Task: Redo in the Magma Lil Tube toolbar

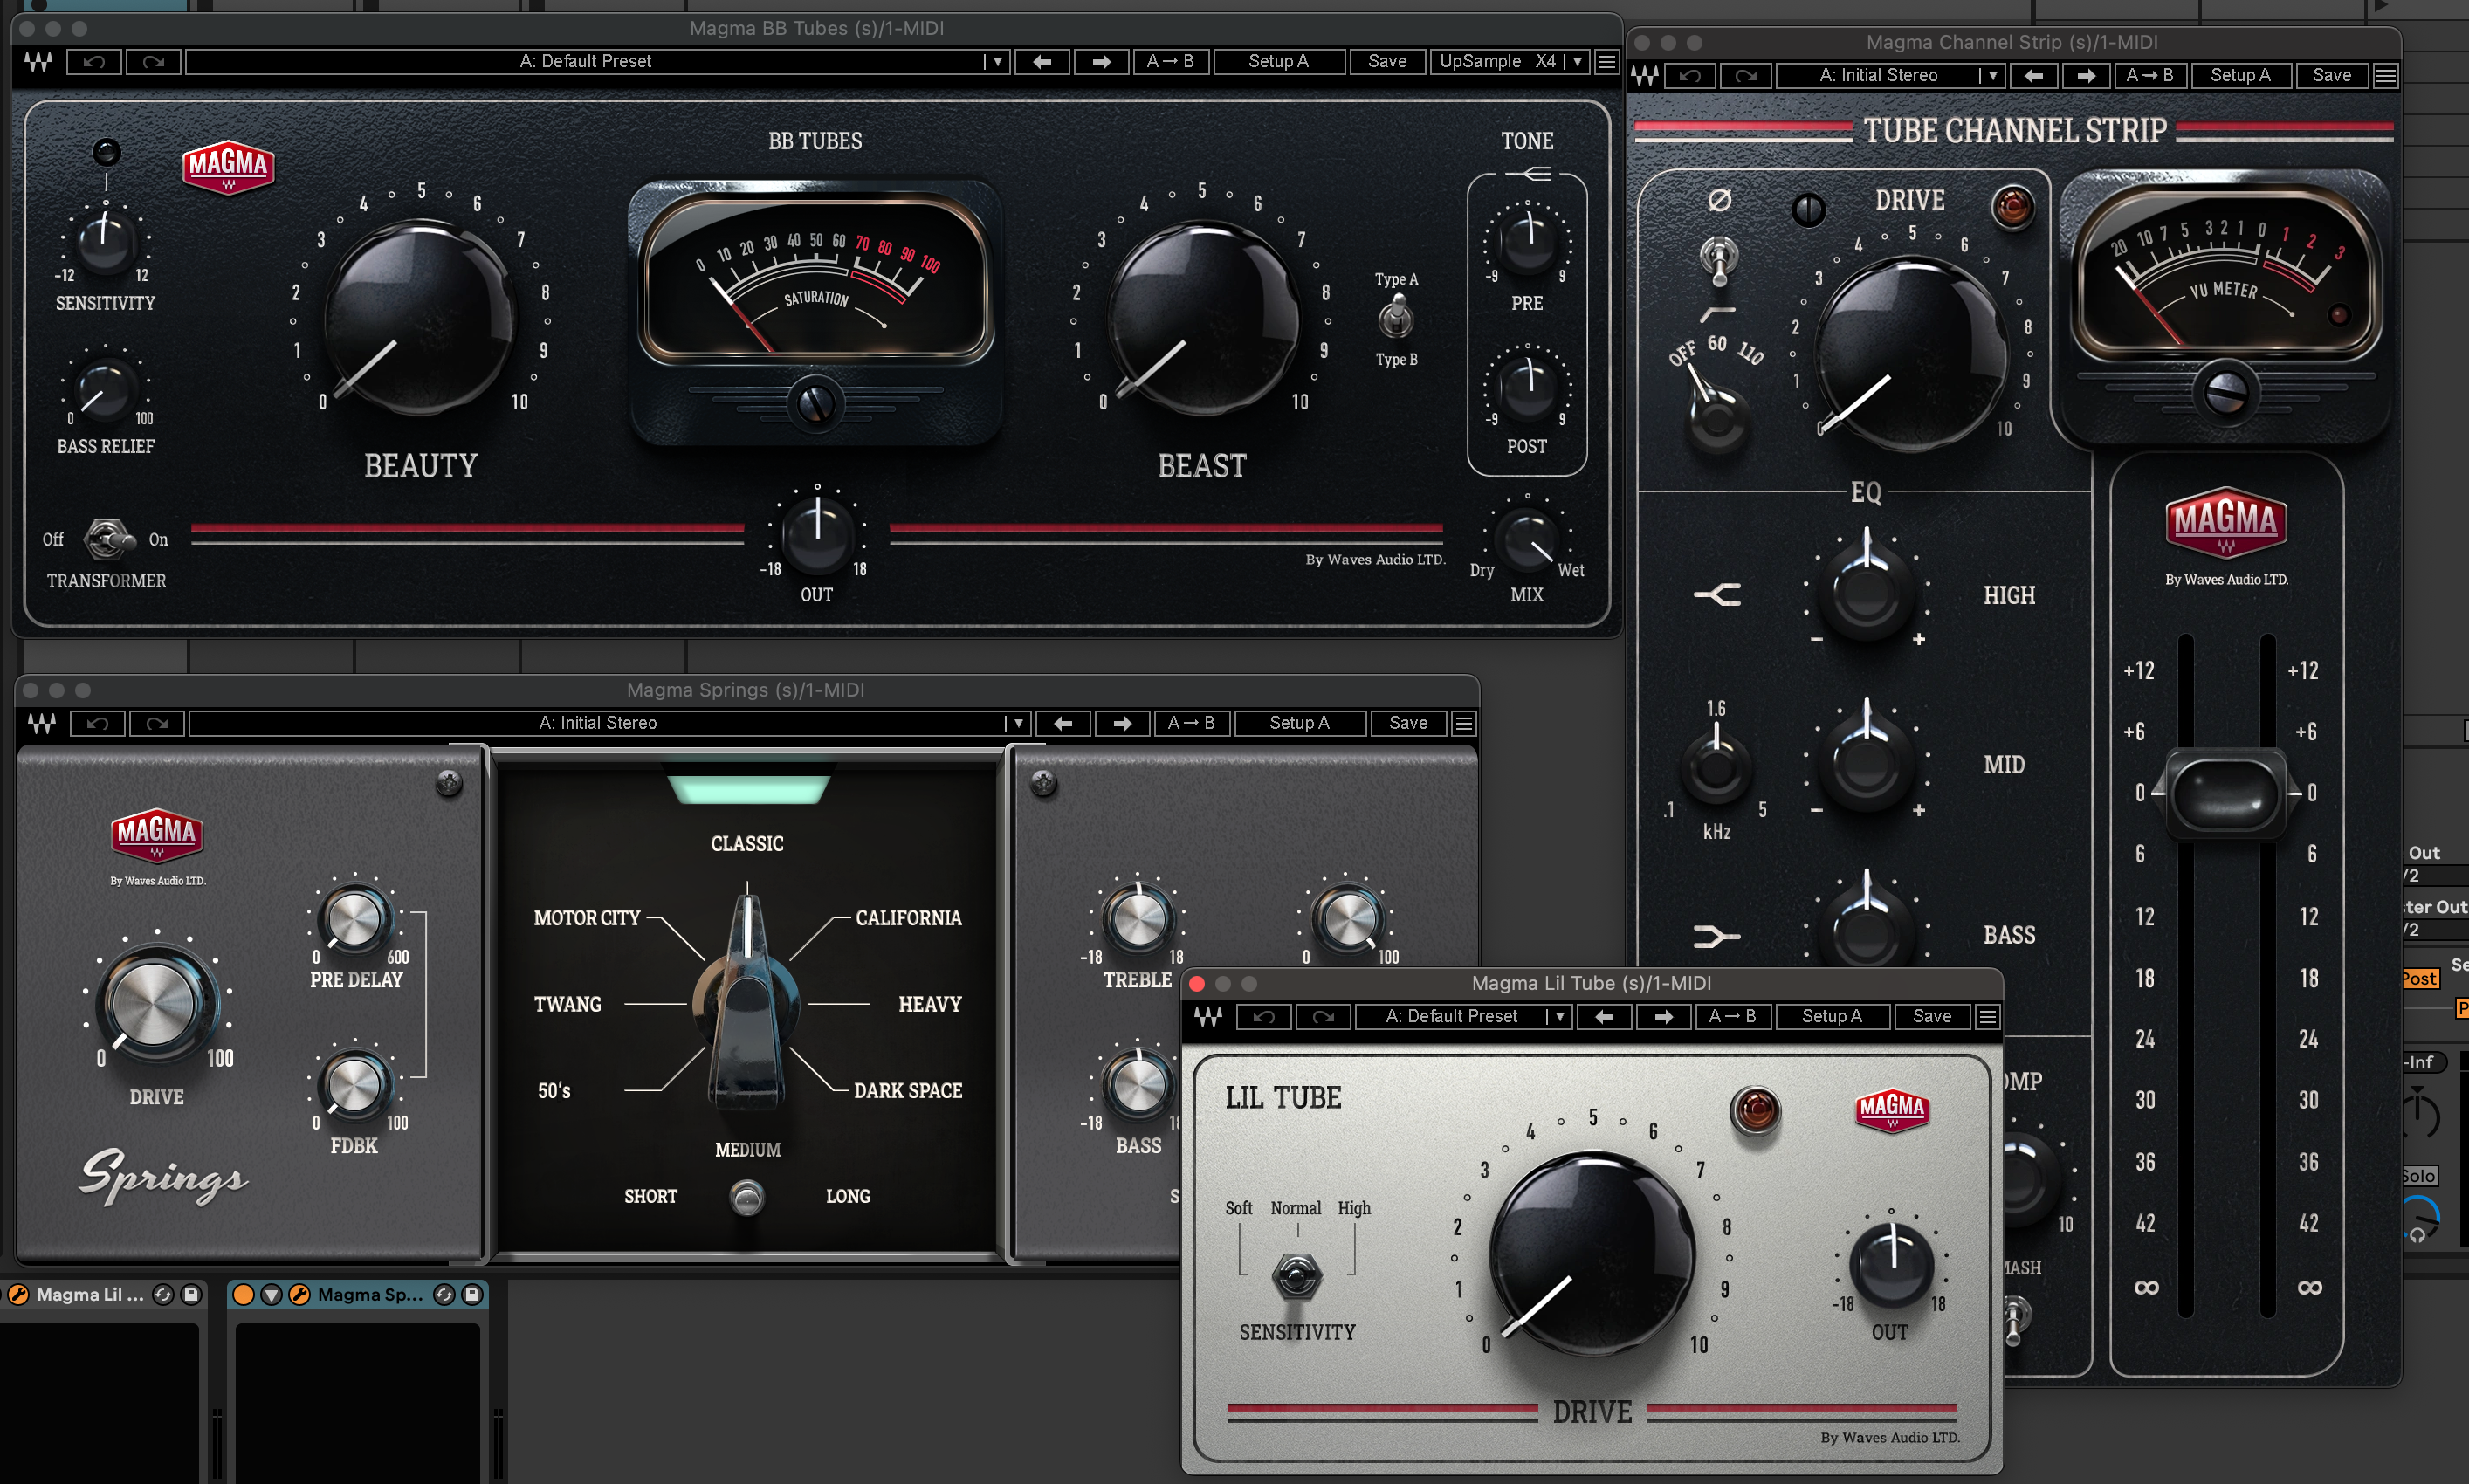Action: point(1323,1017)
